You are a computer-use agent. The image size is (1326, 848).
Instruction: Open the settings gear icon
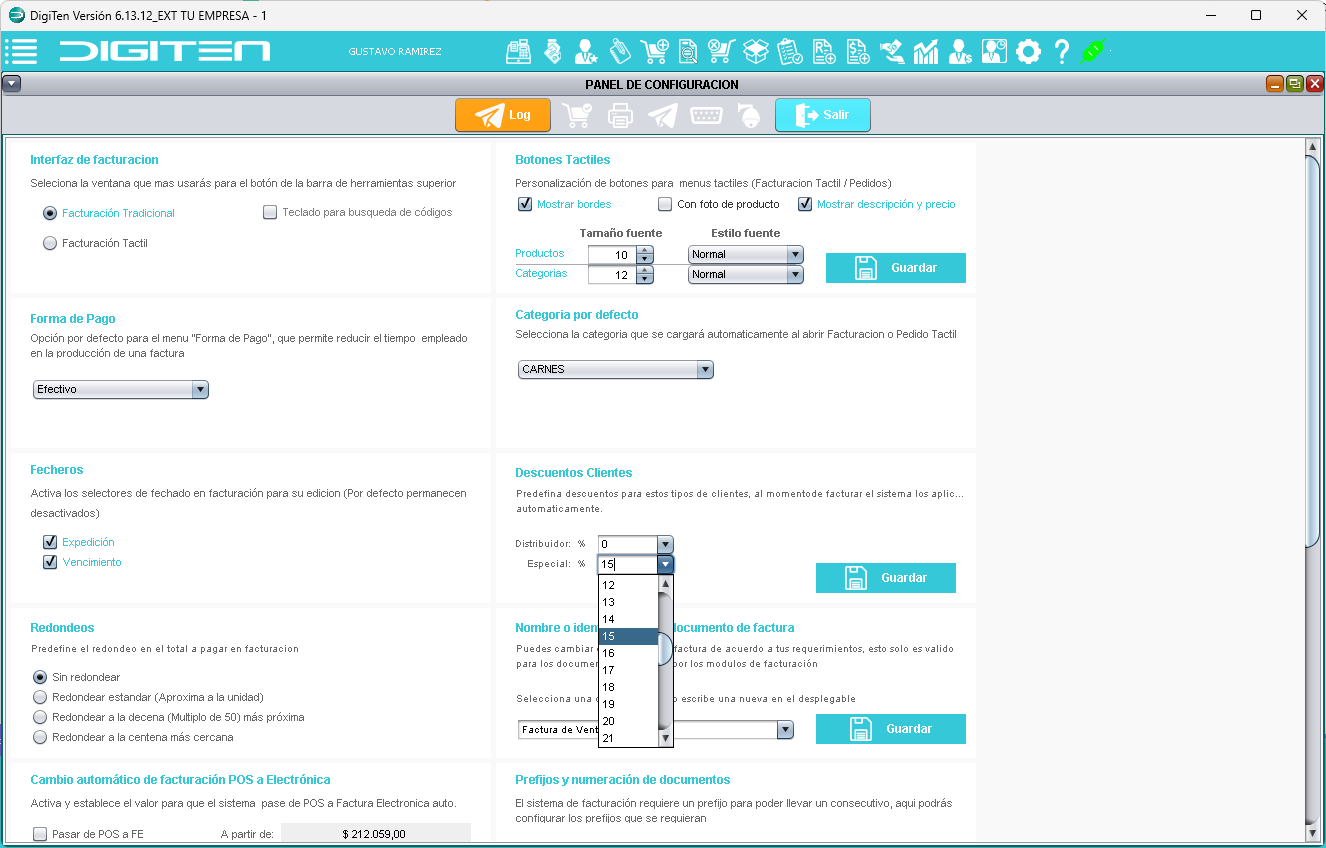1028,51
